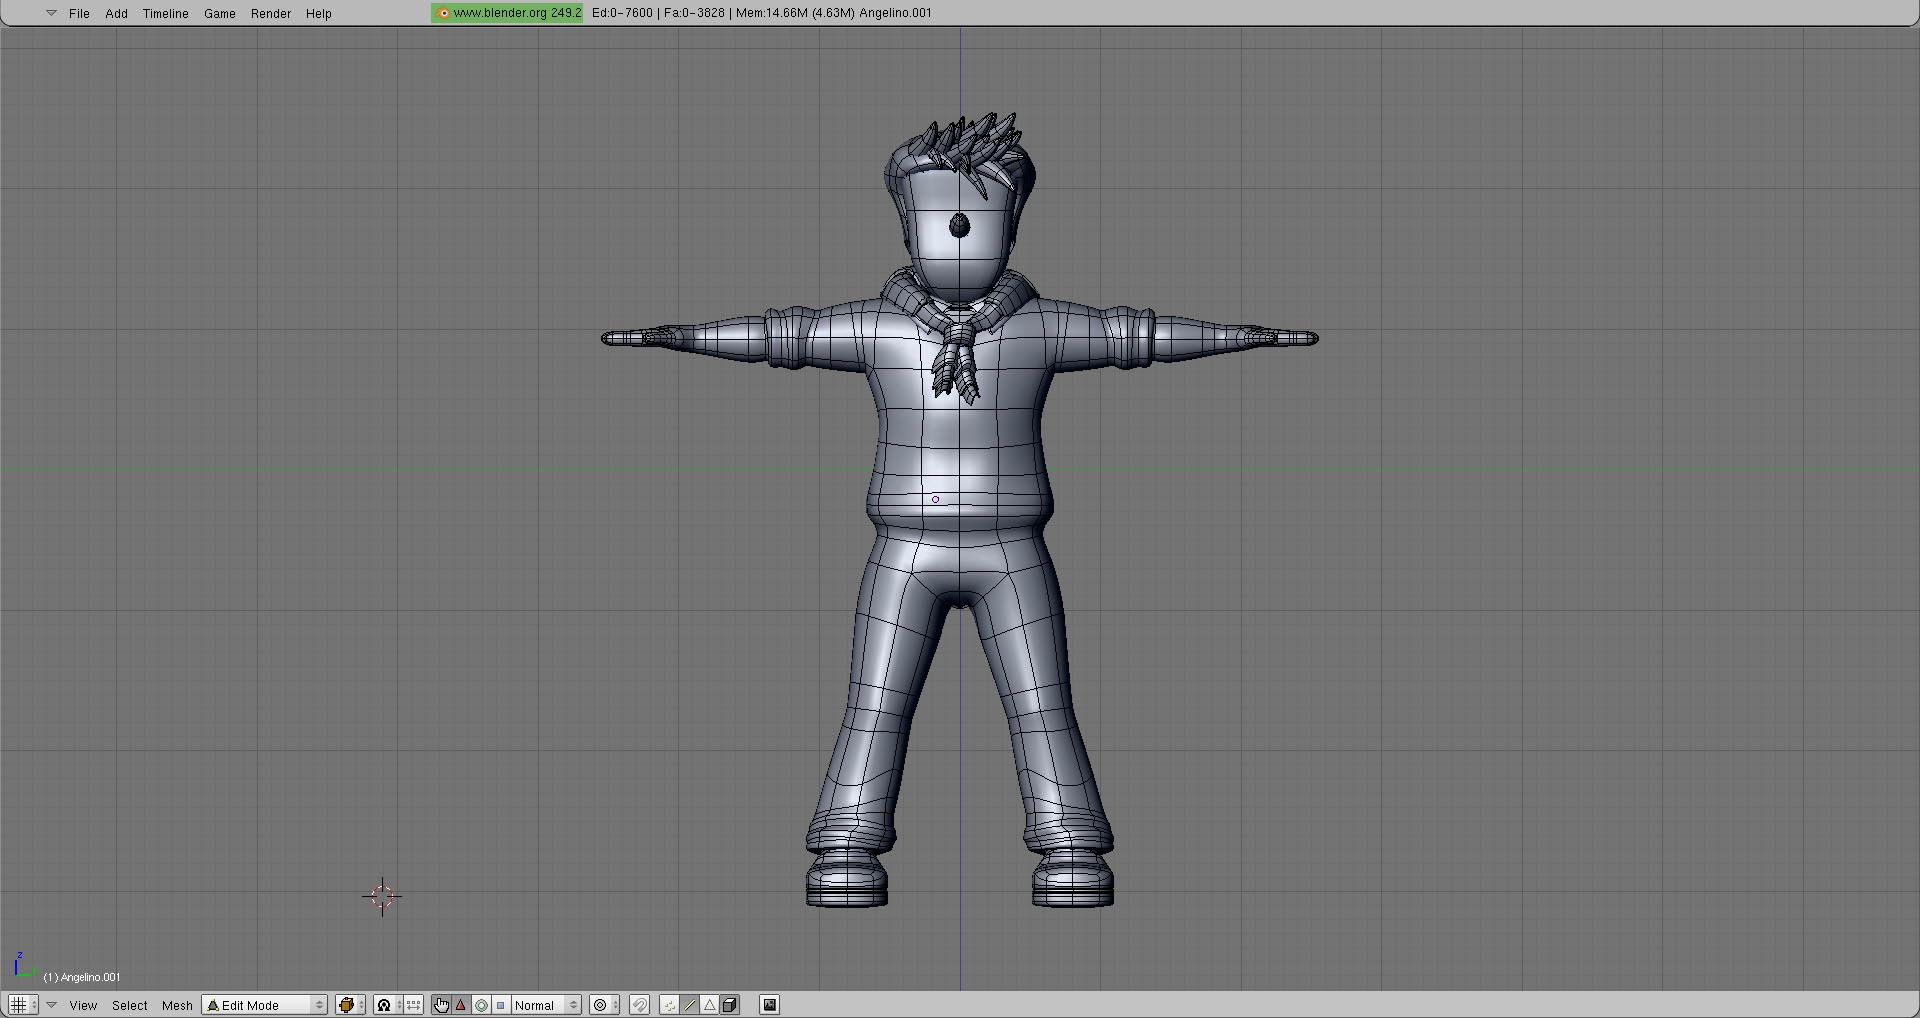1920x1018 pixels.
Task: Click the scale manipulator square icon
Action: pyautogui.click(x=500, y=1005)
